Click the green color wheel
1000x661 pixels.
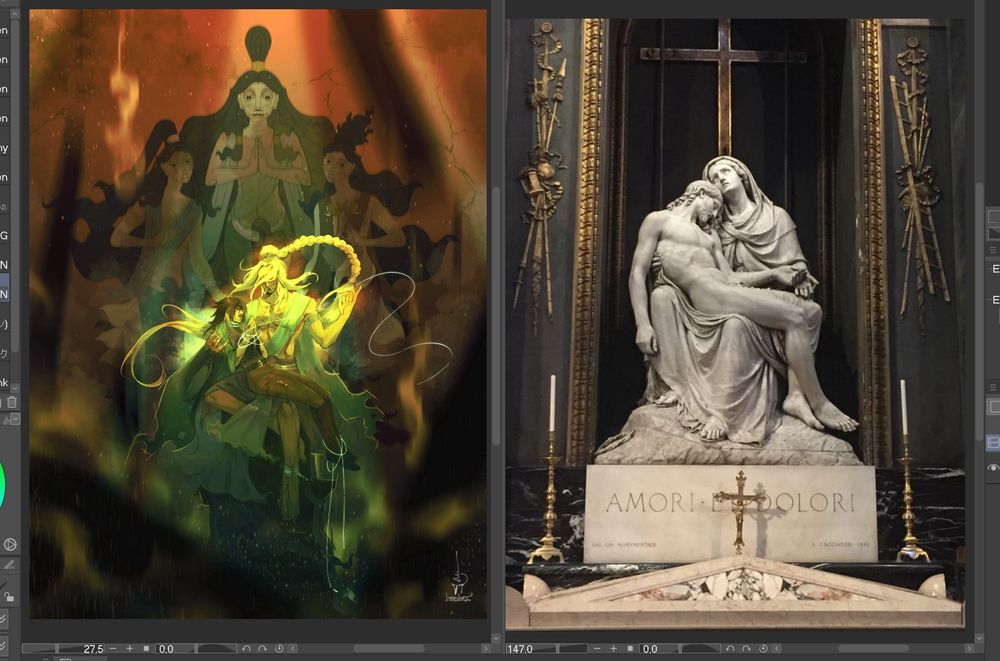pos(2,485)
